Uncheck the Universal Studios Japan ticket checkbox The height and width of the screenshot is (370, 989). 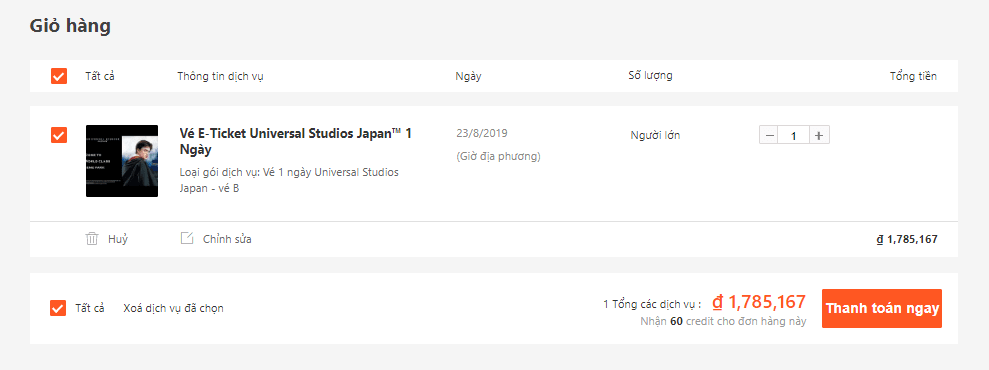59,135
